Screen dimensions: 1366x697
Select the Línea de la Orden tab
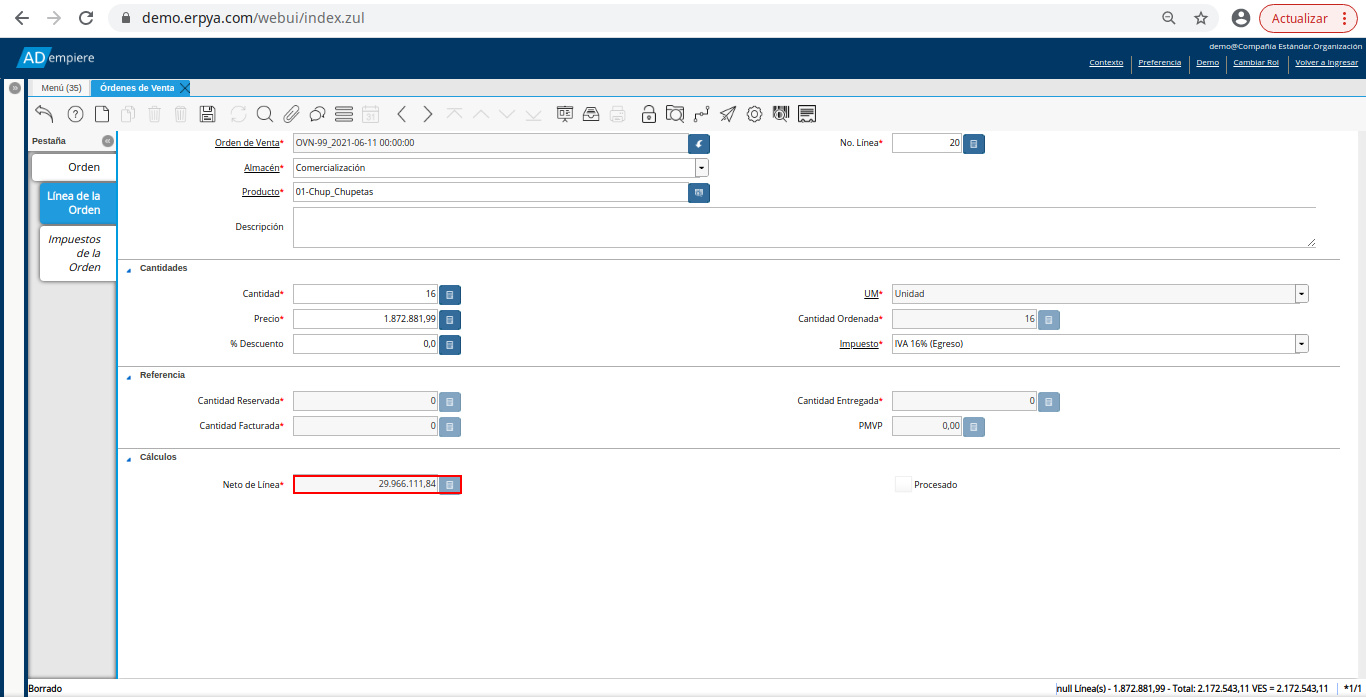click(x=78, y=203)
